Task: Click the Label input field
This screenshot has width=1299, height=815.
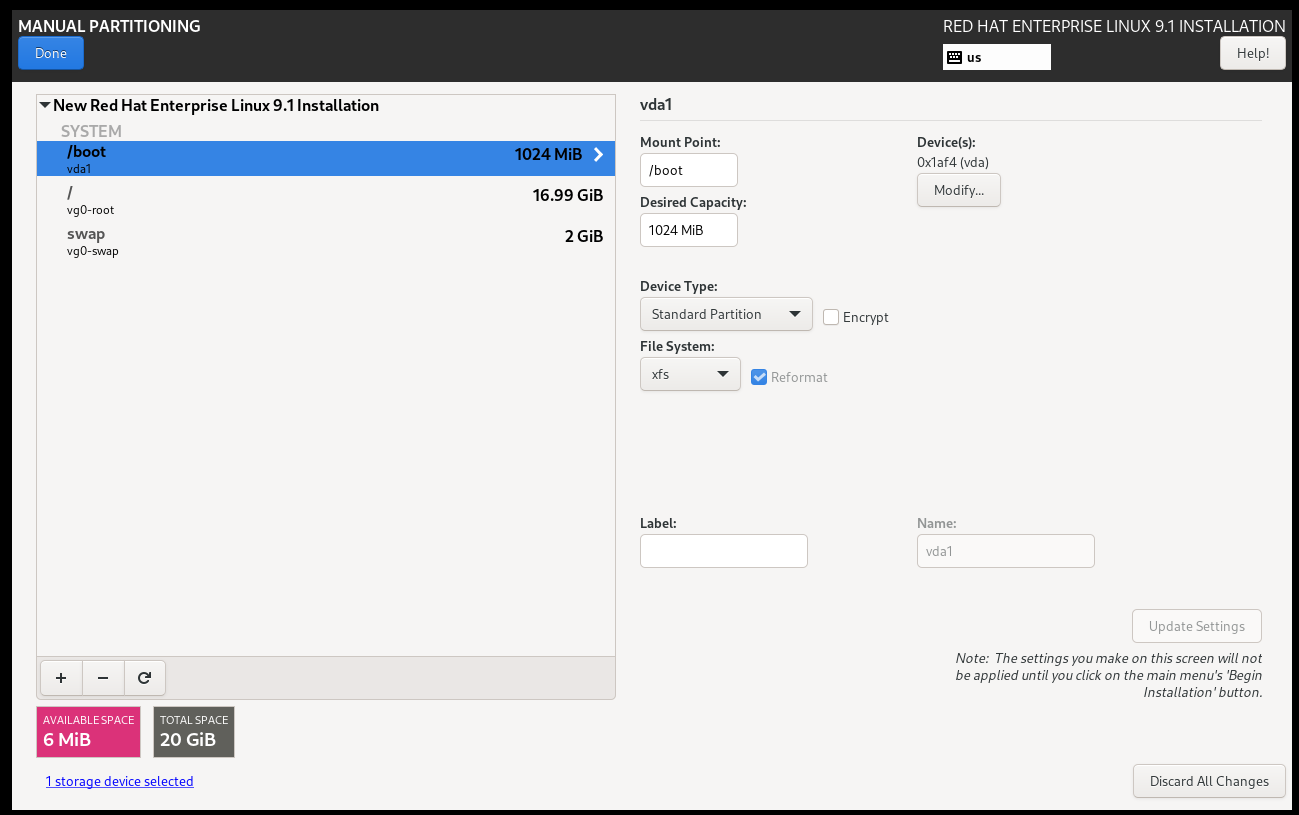Action: pos(724,551)
